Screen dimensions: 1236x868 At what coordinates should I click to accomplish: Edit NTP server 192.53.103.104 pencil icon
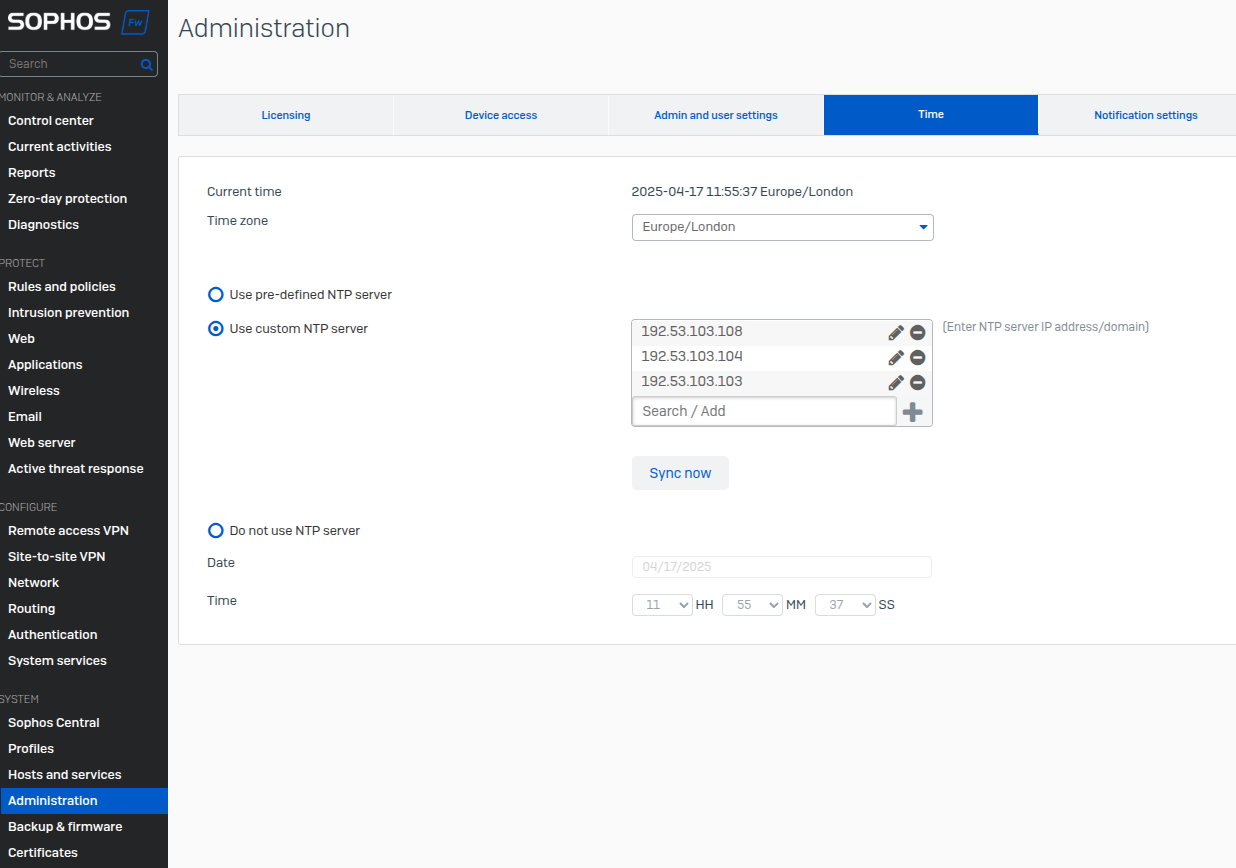tap(896, 358)
